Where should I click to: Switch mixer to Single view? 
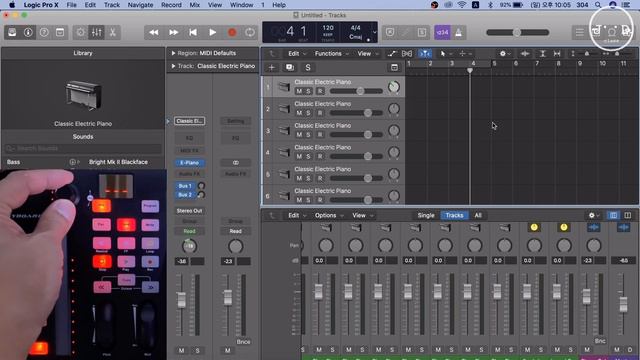point(426,215)
